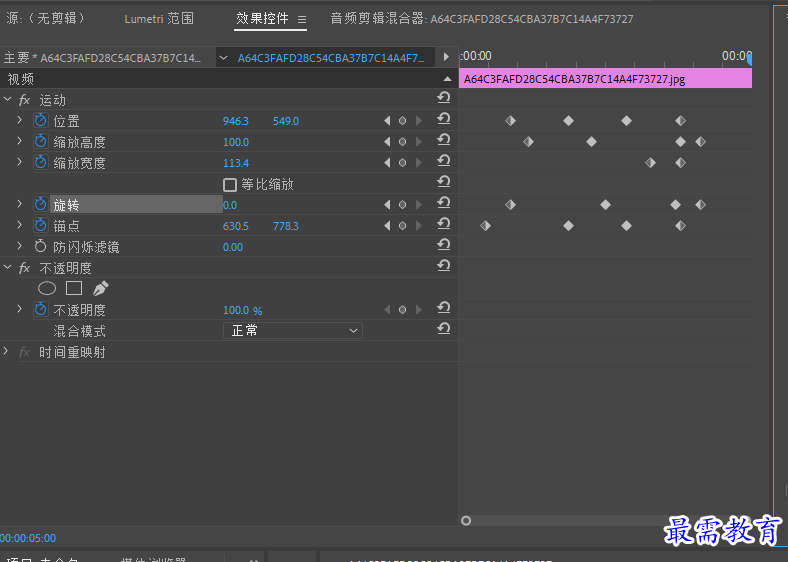Reset the 缩放高度 parameter

(x=443, y=140)
